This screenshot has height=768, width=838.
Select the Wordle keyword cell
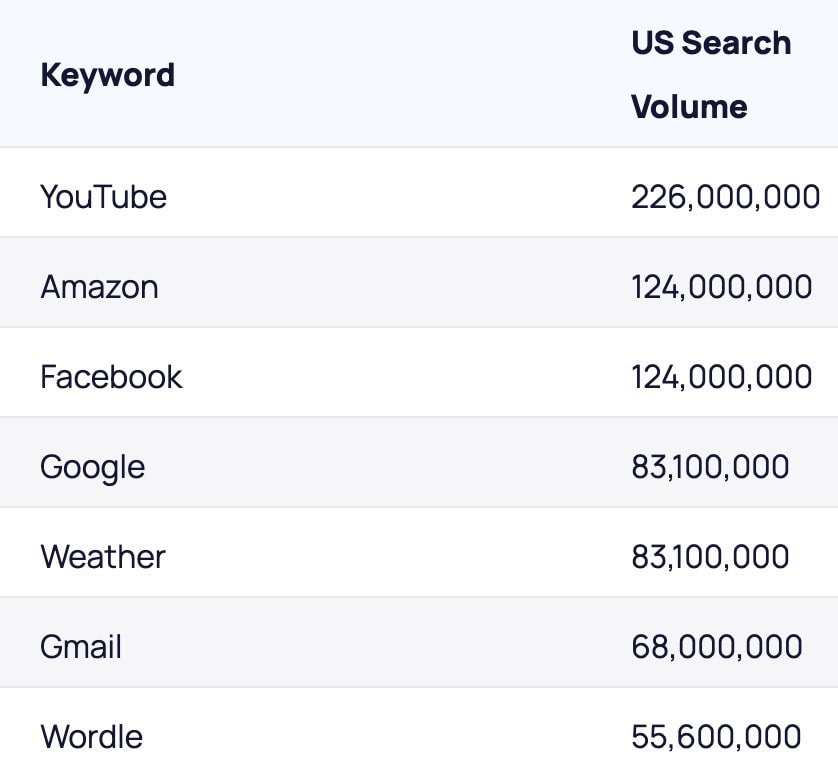pyautogui.click(x=91, y=737)
